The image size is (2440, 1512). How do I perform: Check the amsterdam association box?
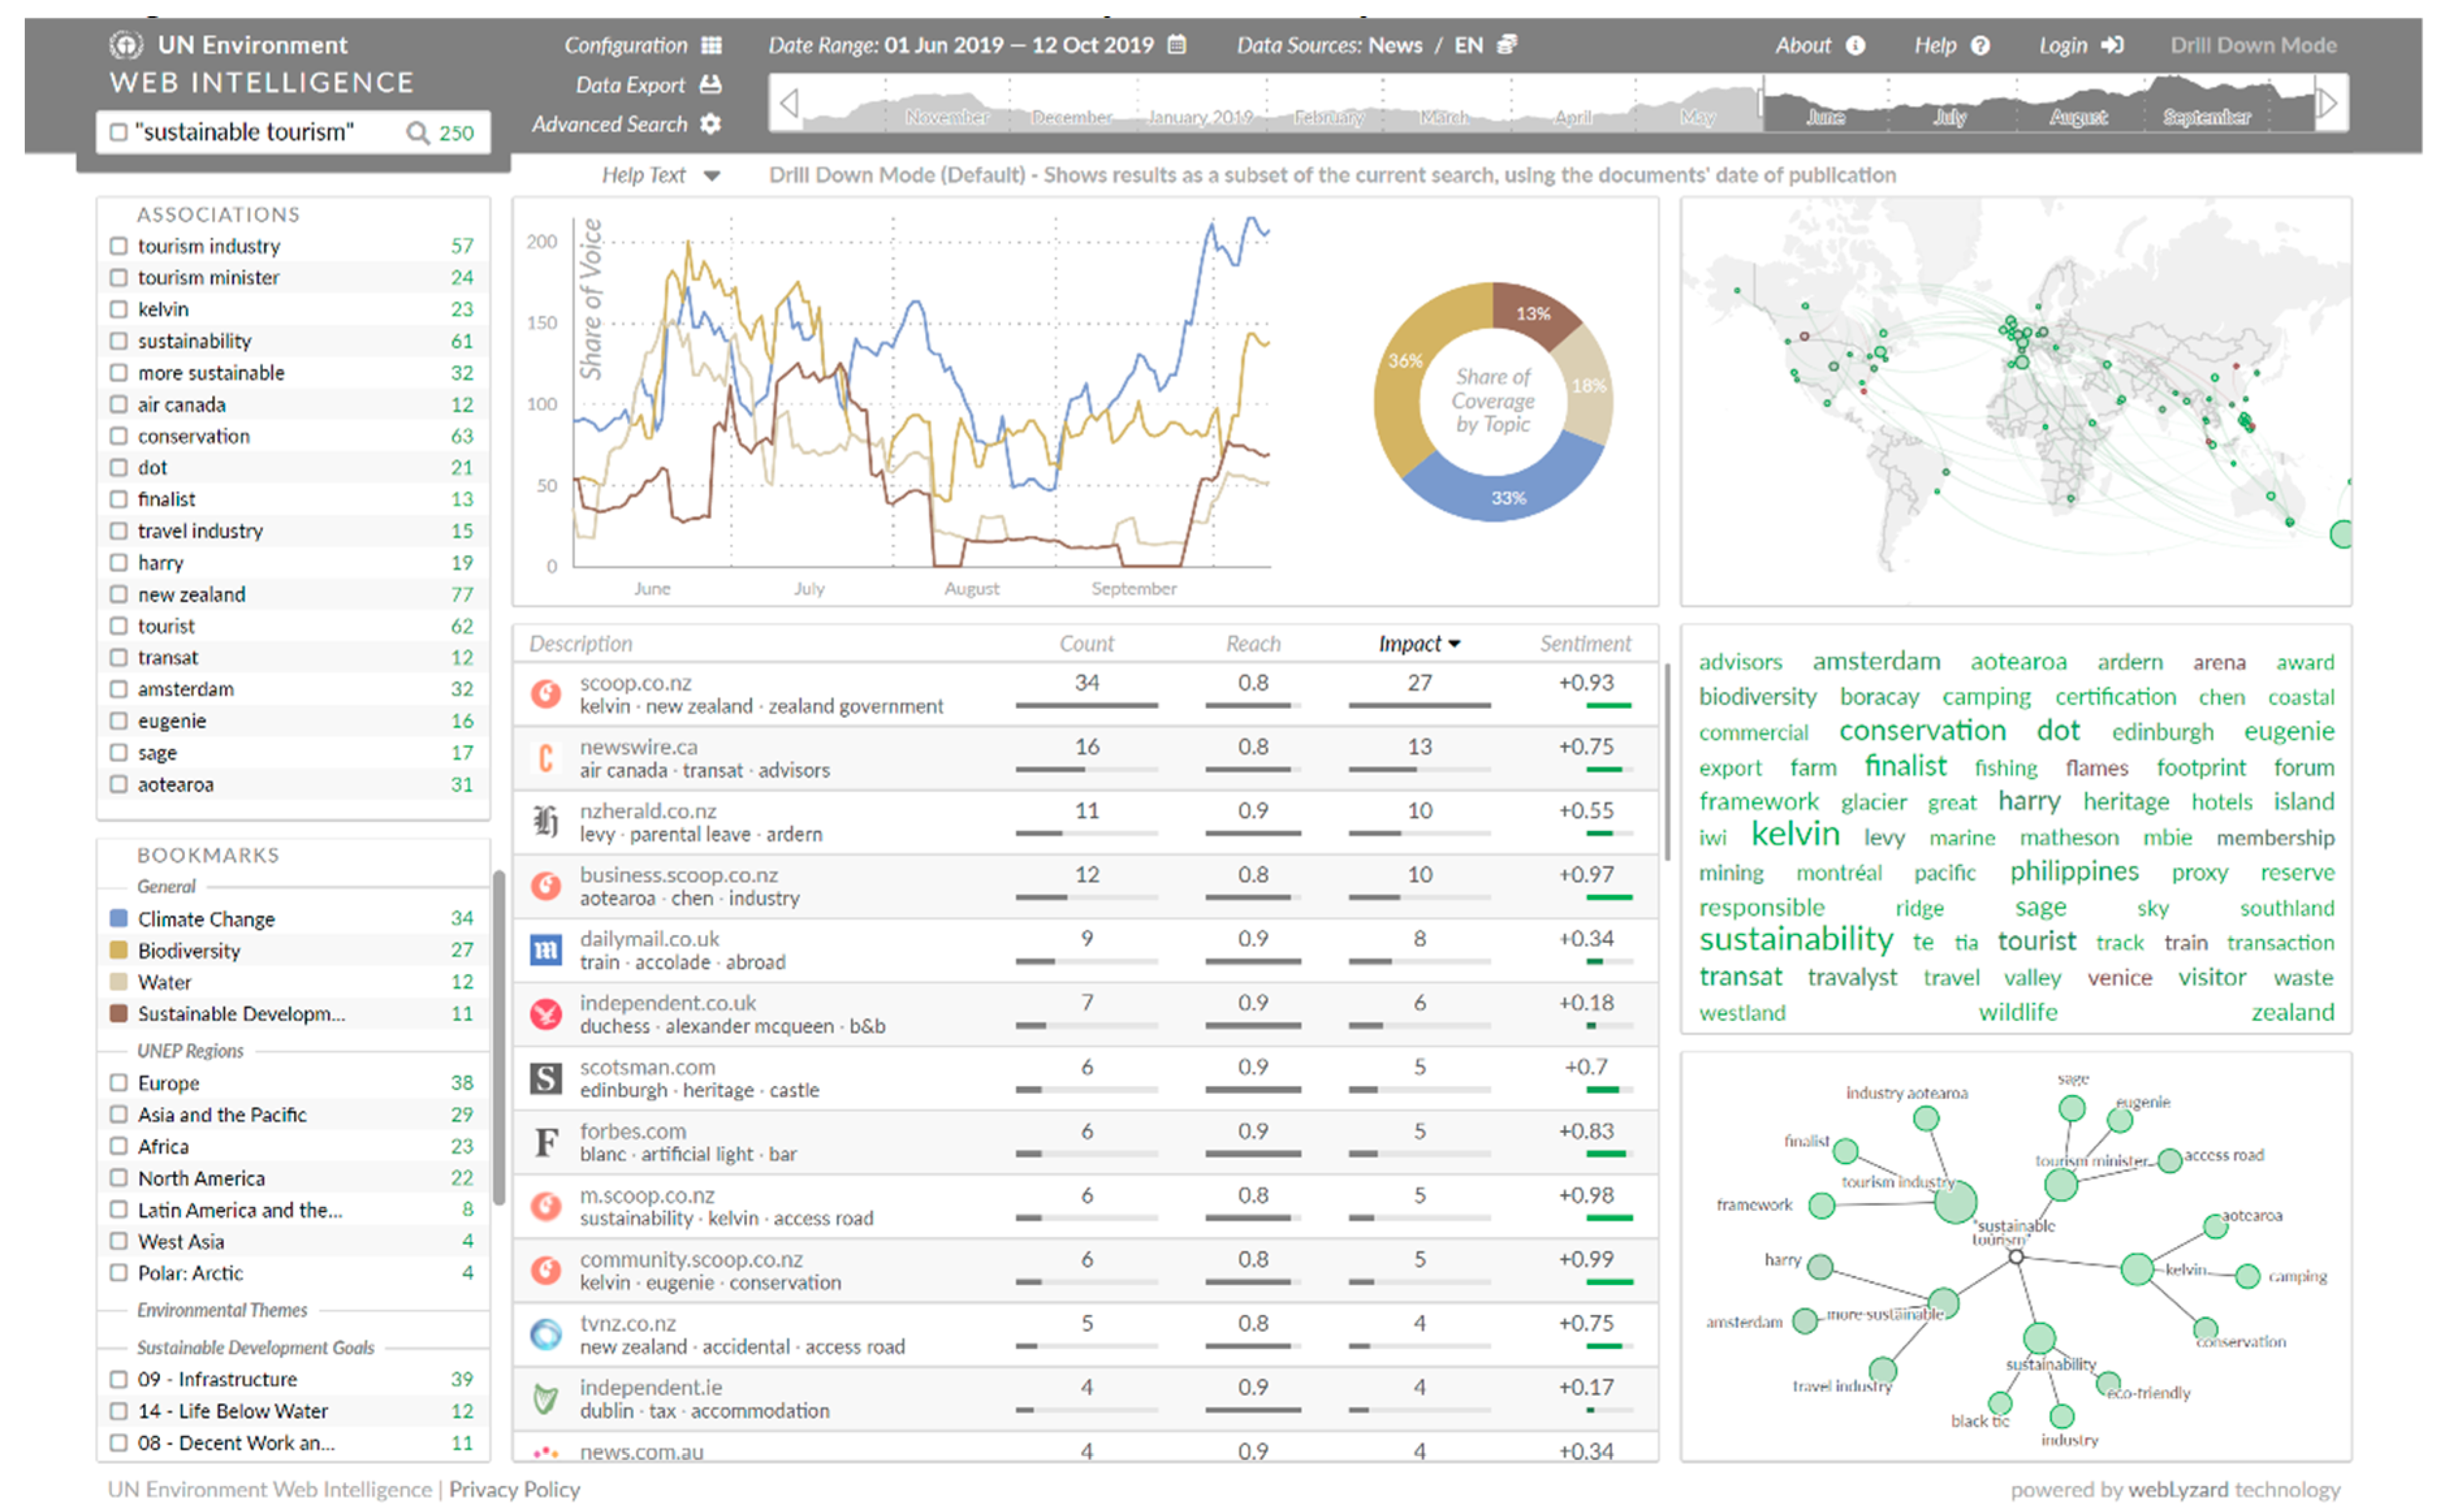point(118,689)
